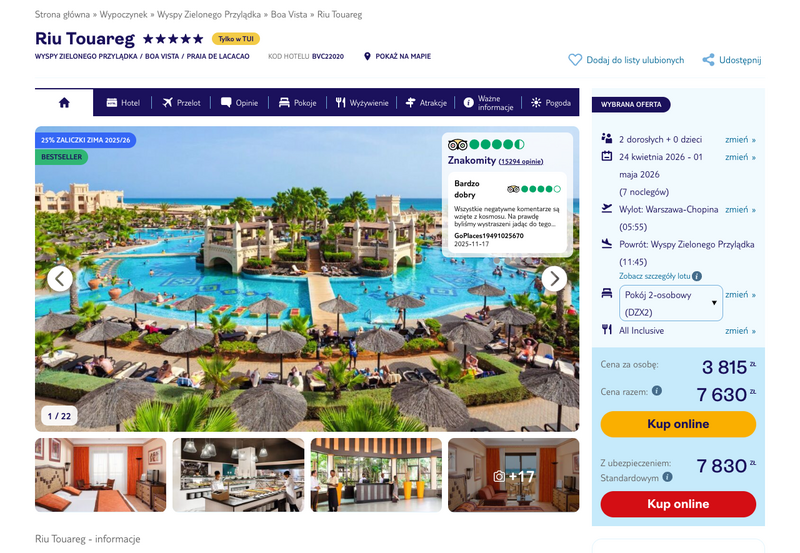This screenshot has height=553, width=800.
Task: Open the Pogoda tab
Action: pos(551,103)
